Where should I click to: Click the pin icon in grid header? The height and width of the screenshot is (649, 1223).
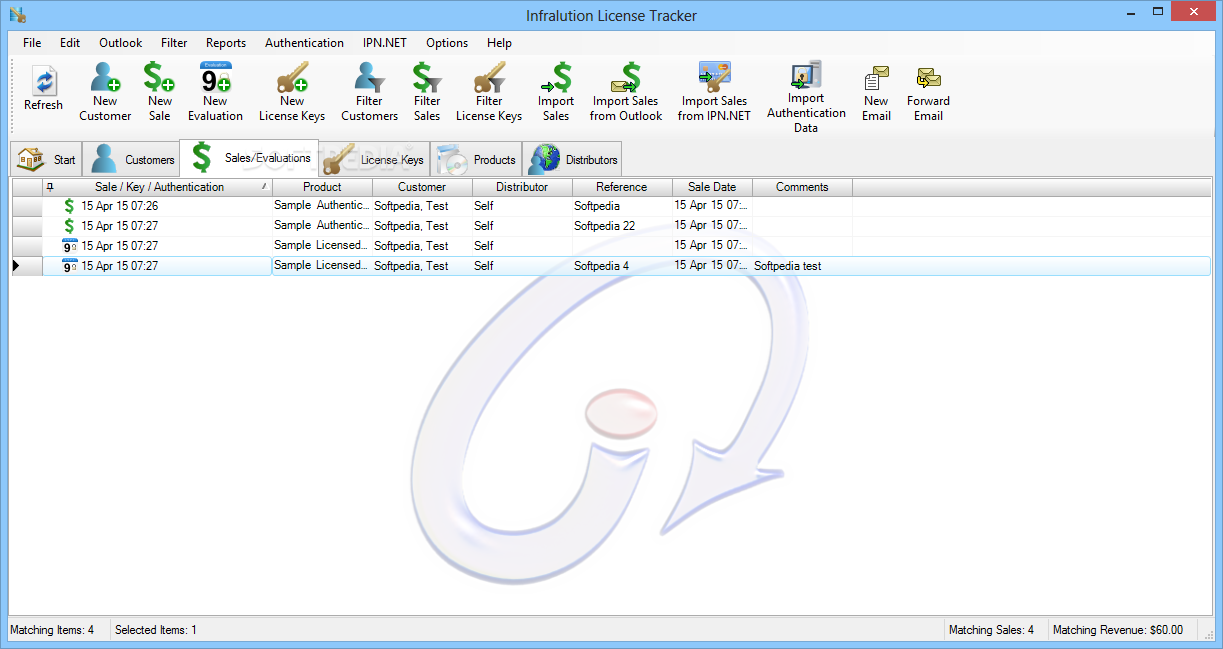coord(50,187)
